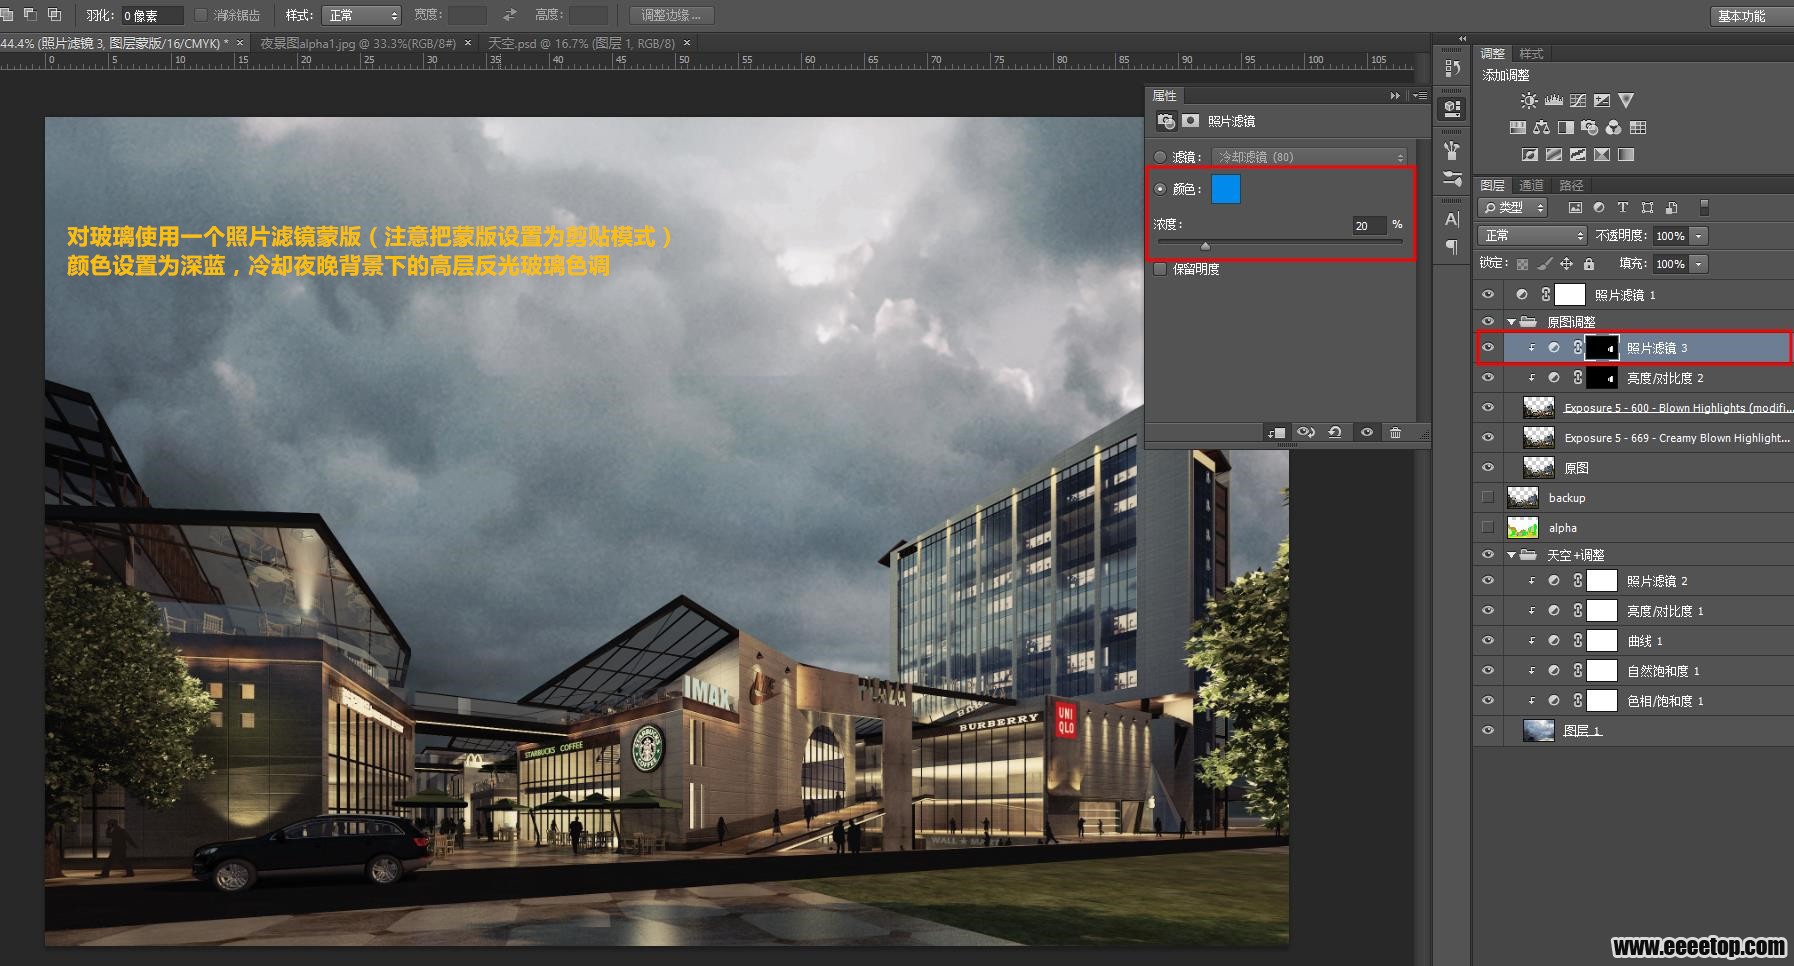Hide the 照片滤镜 1 layer
Screen dimensions: 1794x966
pos(1488,295)
